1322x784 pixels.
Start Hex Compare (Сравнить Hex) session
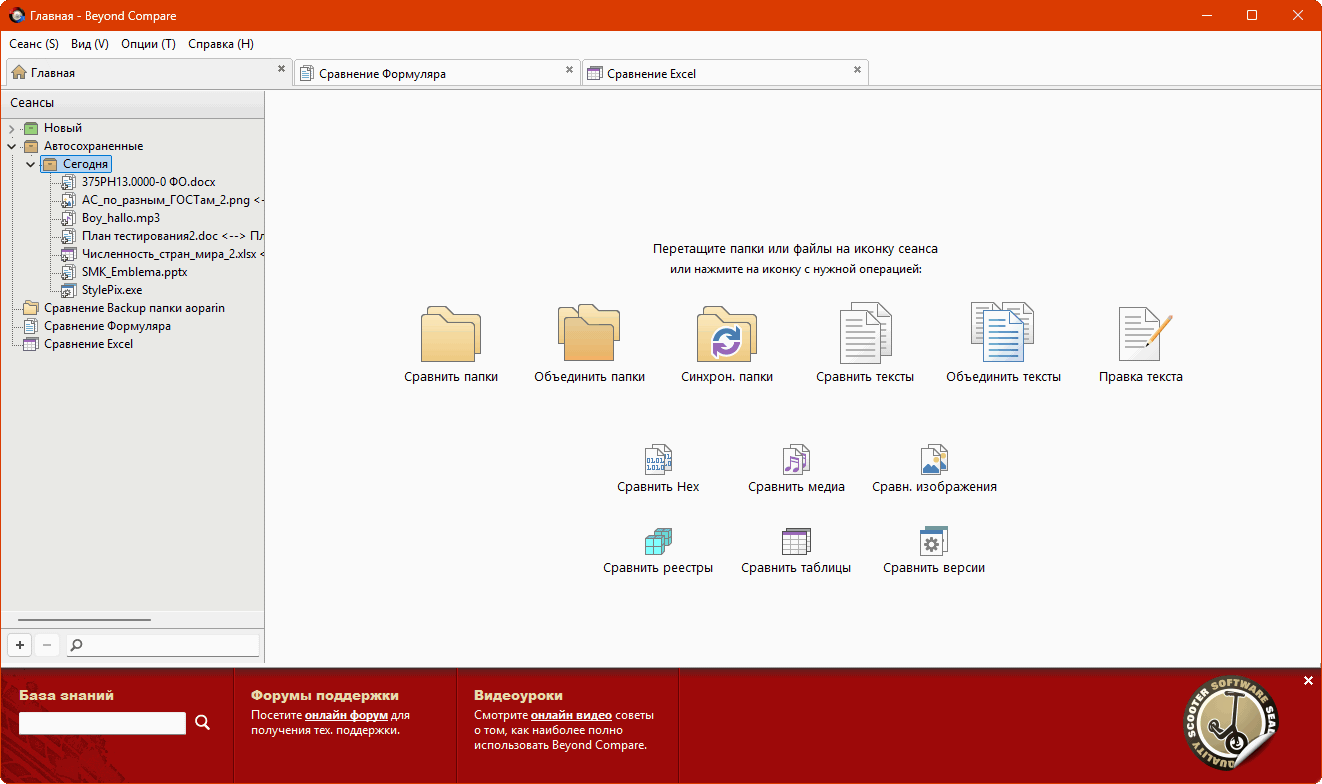pos(658,460)
